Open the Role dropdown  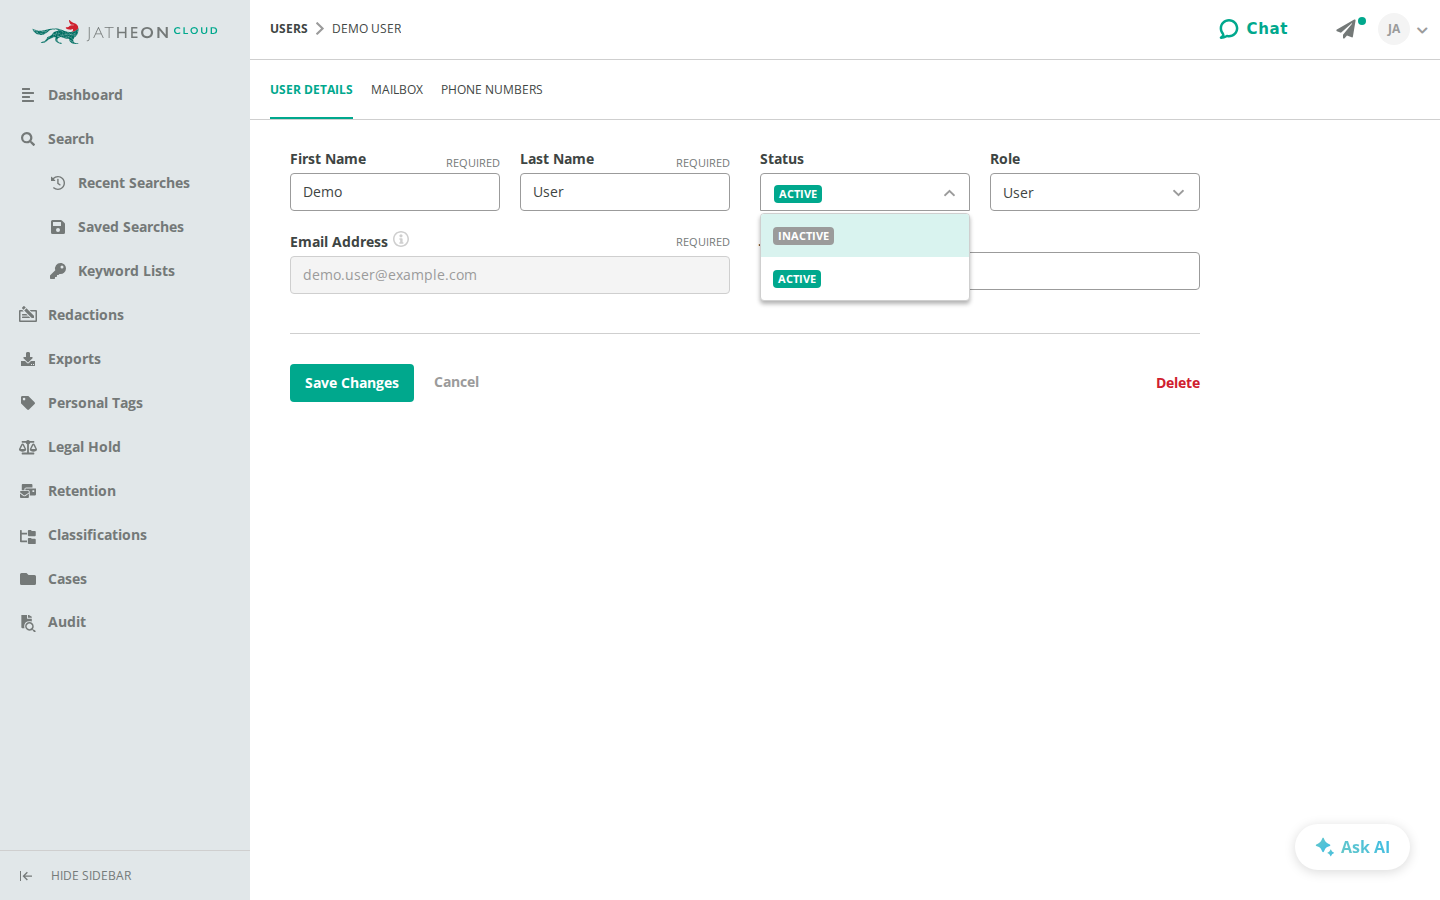(1095, 192)
